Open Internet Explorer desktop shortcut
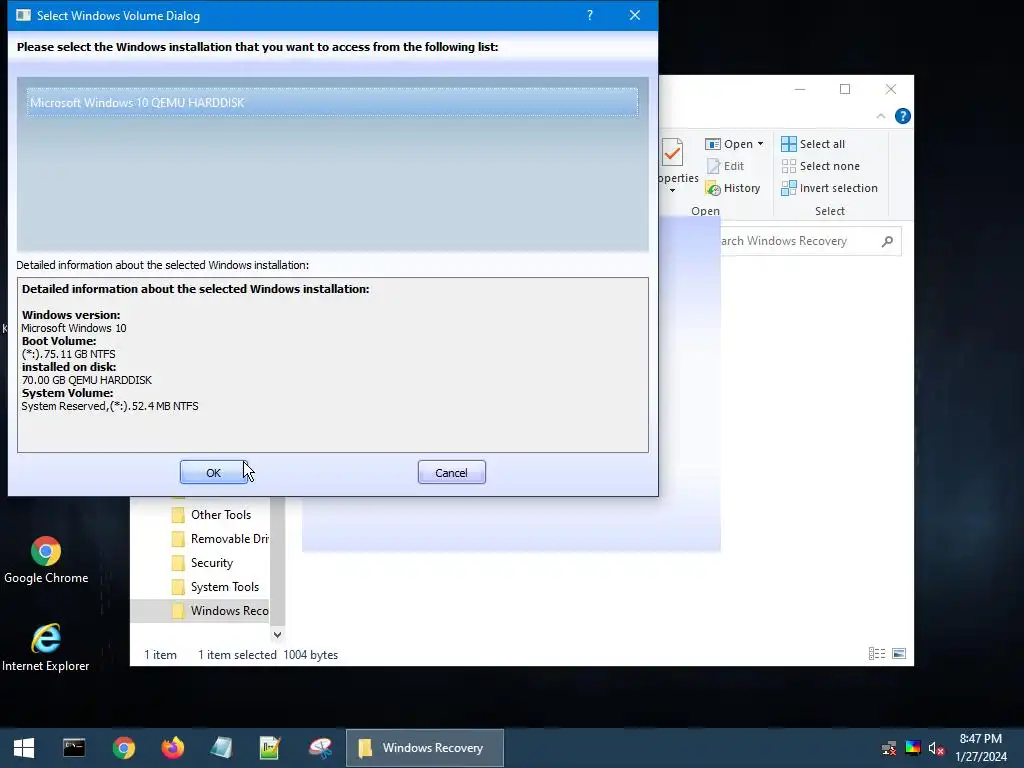 [46, 648]
